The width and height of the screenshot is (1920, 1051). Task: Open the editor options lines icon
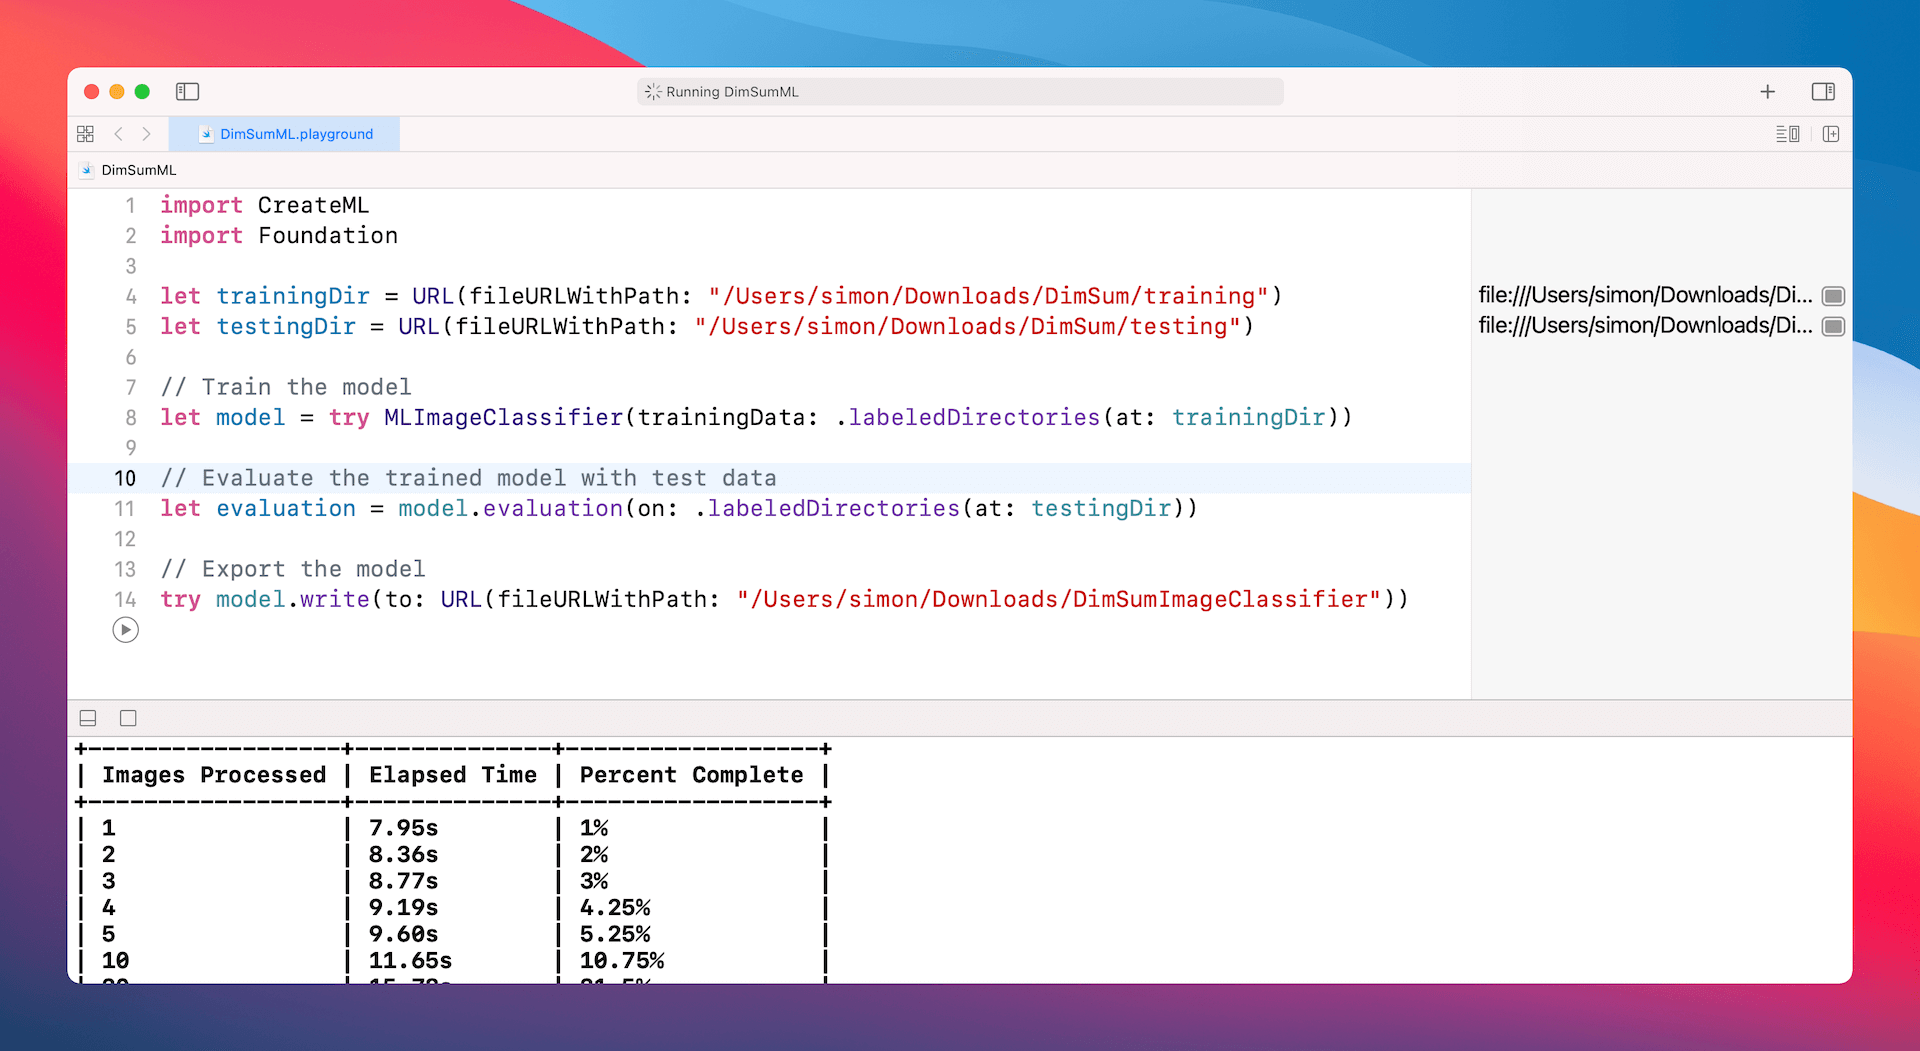click(x=1787, y=134)
